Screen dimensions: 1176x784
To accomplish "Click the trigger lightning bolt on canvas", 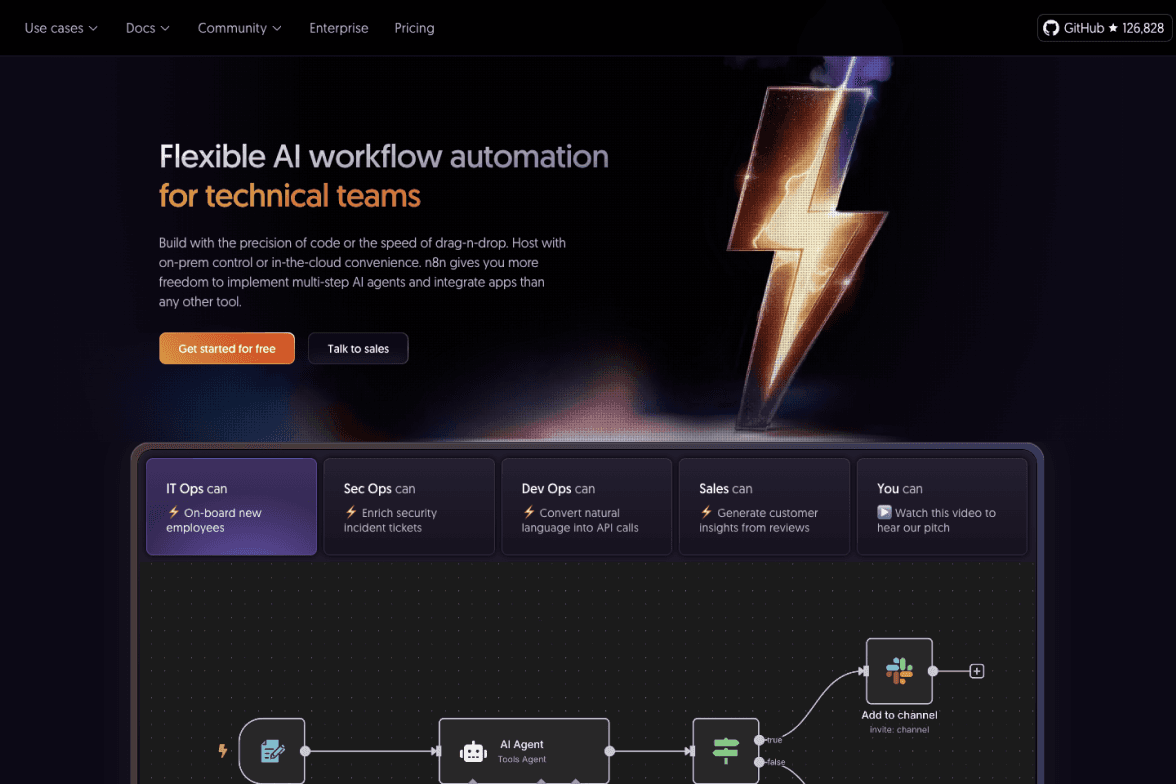I will point(223,750).
